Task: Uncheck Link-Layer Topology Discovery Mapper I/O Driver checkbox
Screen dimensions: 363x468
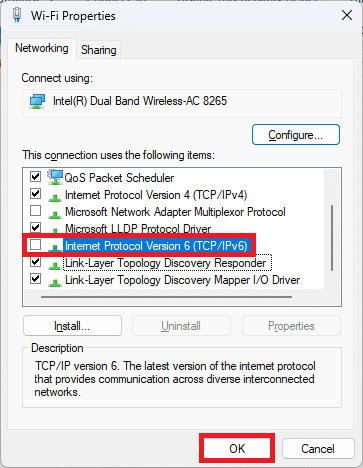Action: [35, 279]
